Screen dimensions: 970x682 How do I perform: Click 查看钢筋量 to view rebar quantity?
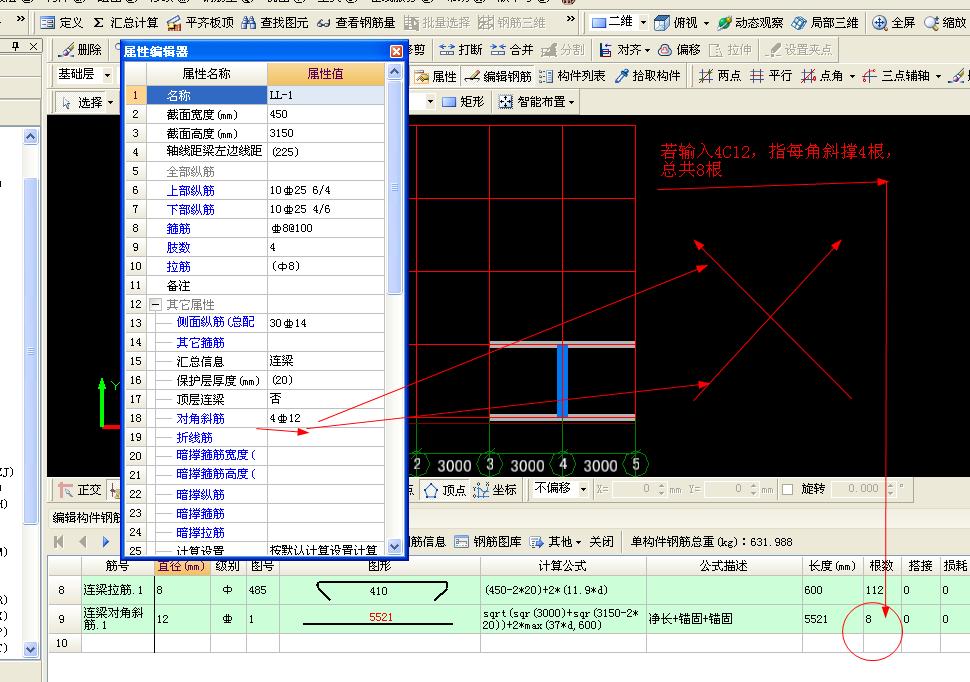tap(356, 23)
